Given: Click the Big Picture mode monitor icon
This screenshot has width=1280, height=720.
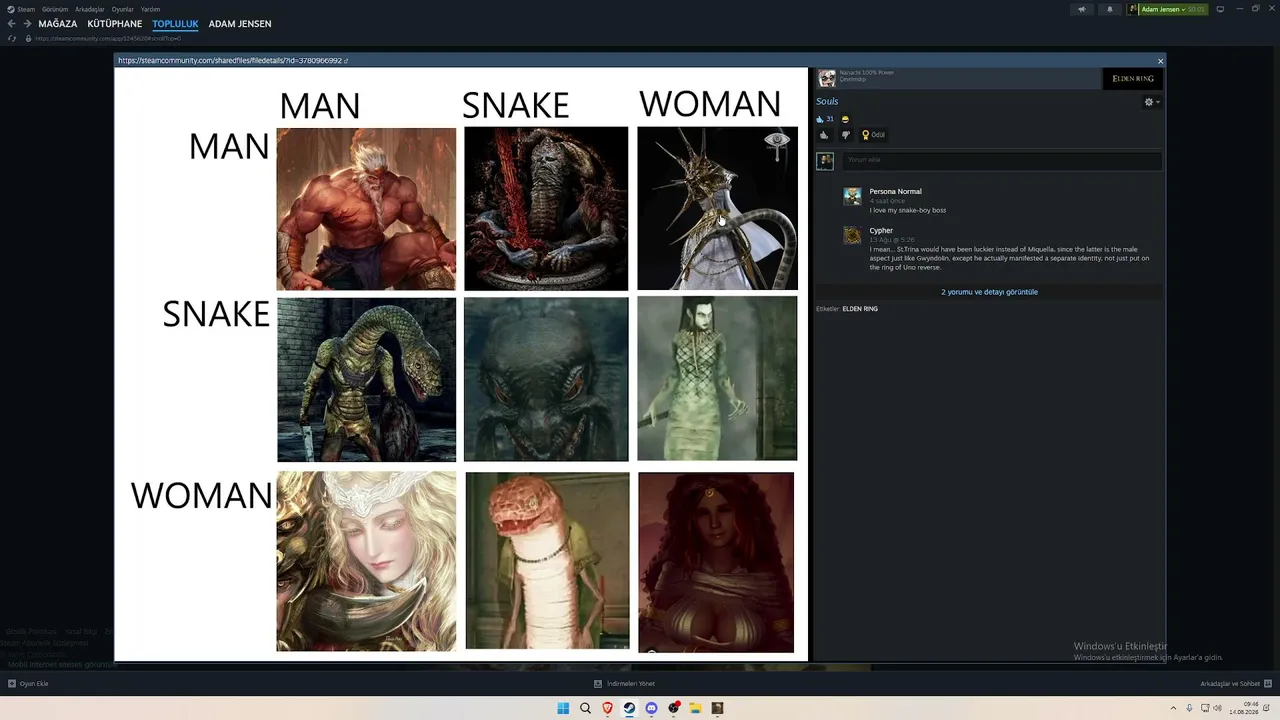Looking at the screenshot, I should pos(1220,9).
